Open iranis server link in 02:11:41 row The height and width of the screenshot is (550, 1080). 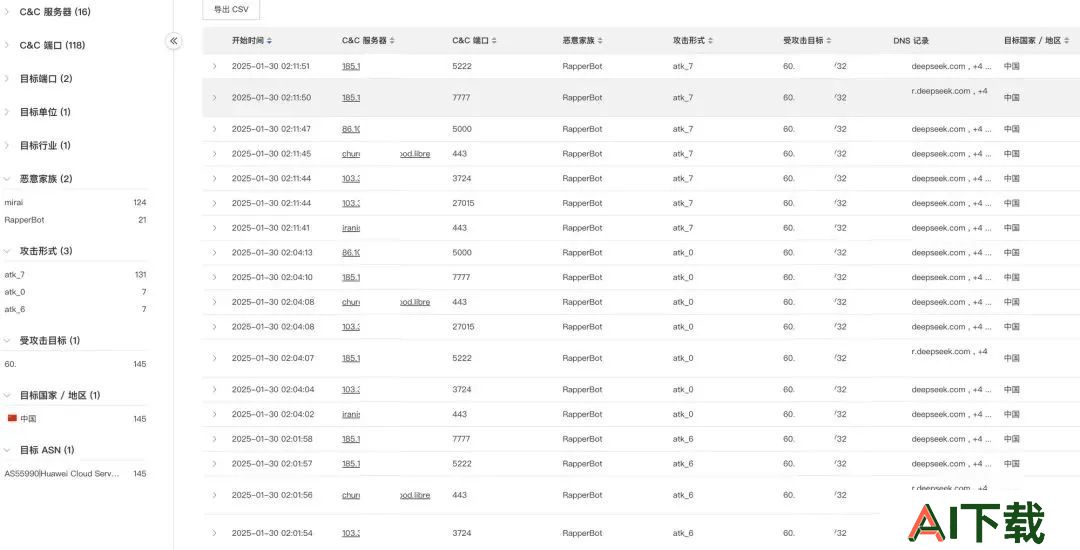click(351, 228)
